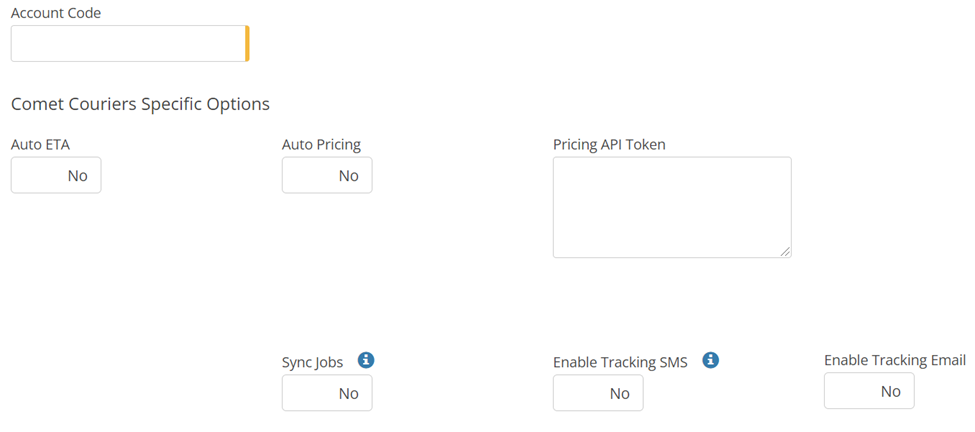The image size is (975, 432).
Task: Click the Account Code label
Action: tap(55, 13)
